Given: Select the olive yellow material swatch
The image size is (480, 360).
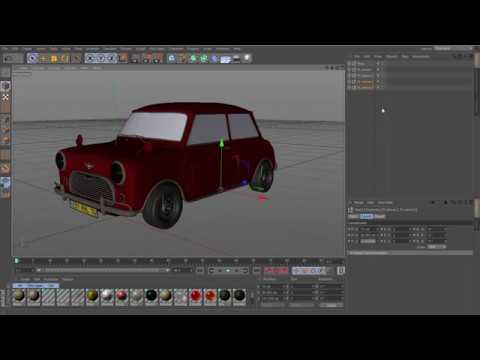Looking at the screenshot, I should click(93, 296).
